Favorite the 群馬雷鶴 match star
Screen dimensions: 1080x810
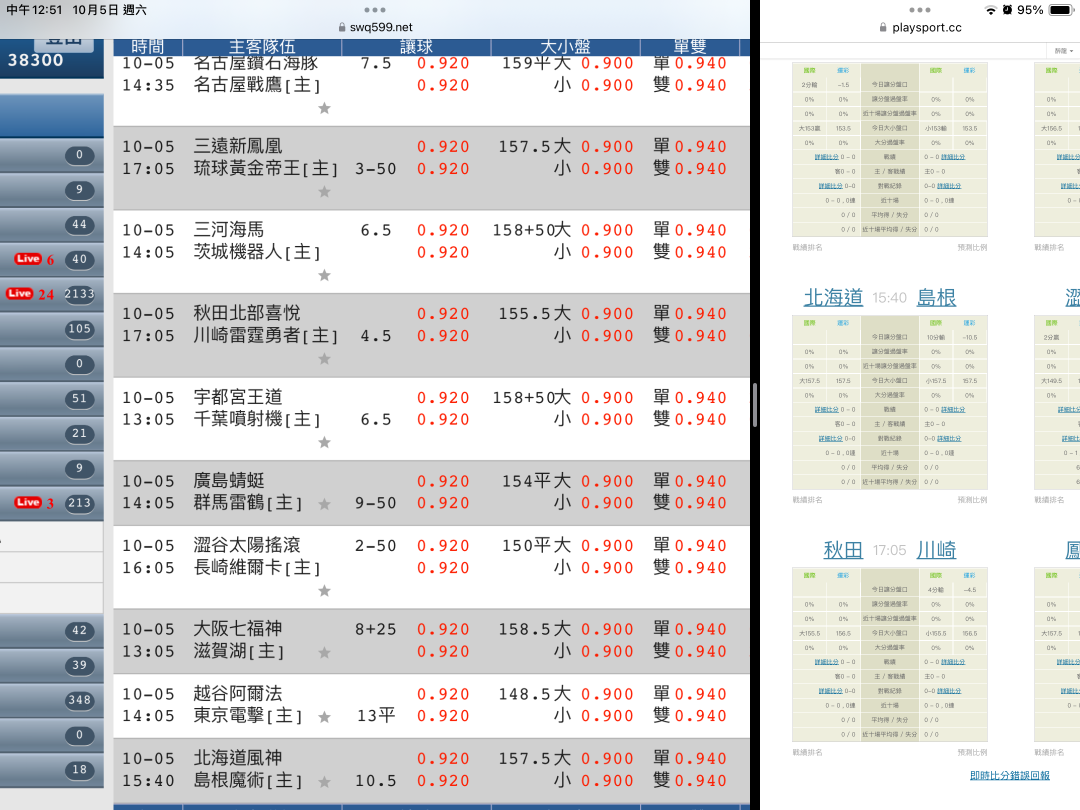coord(324,504)
